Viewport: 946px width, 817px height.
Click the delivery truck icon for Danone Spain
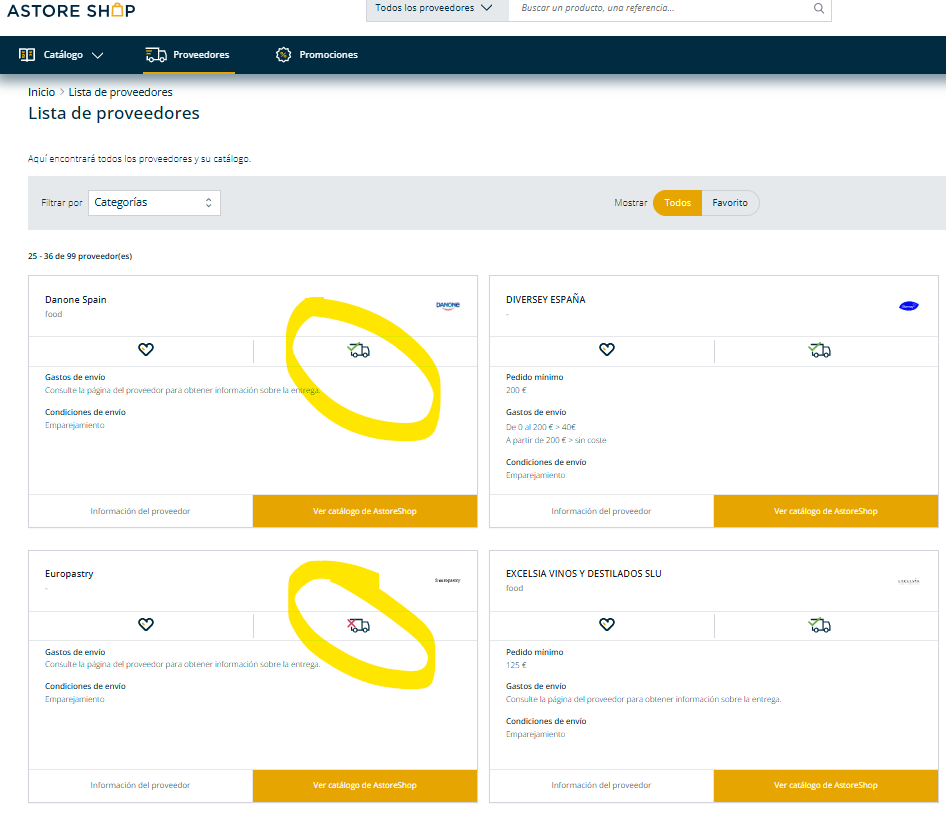coord(358,350)
